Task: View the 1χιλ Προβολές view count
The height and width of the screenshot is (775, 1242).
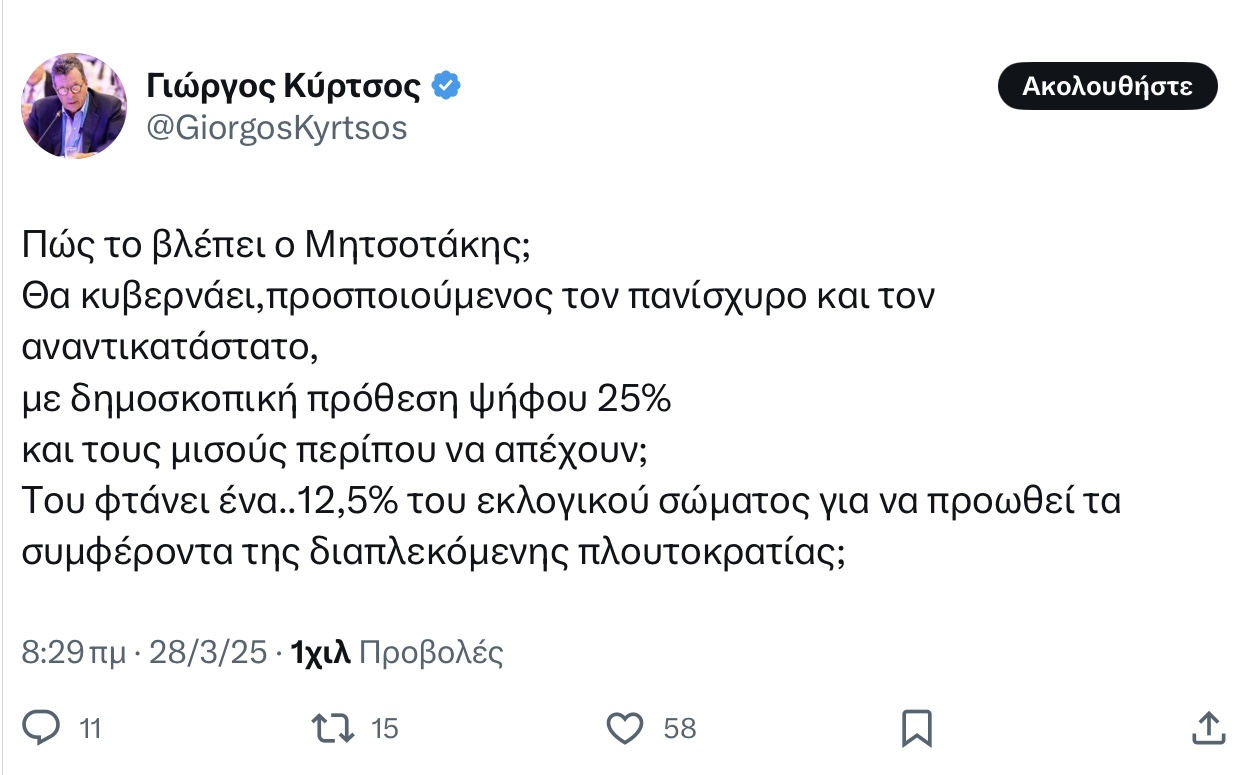Action: 396,653
